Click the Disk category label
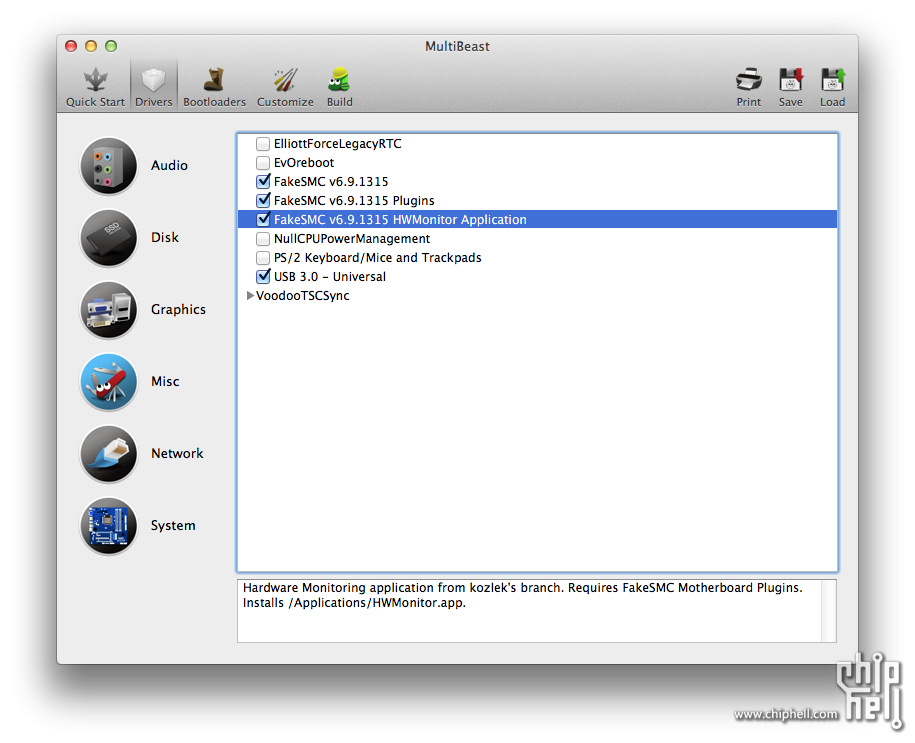The image size is (915, 743). (165, 238)
